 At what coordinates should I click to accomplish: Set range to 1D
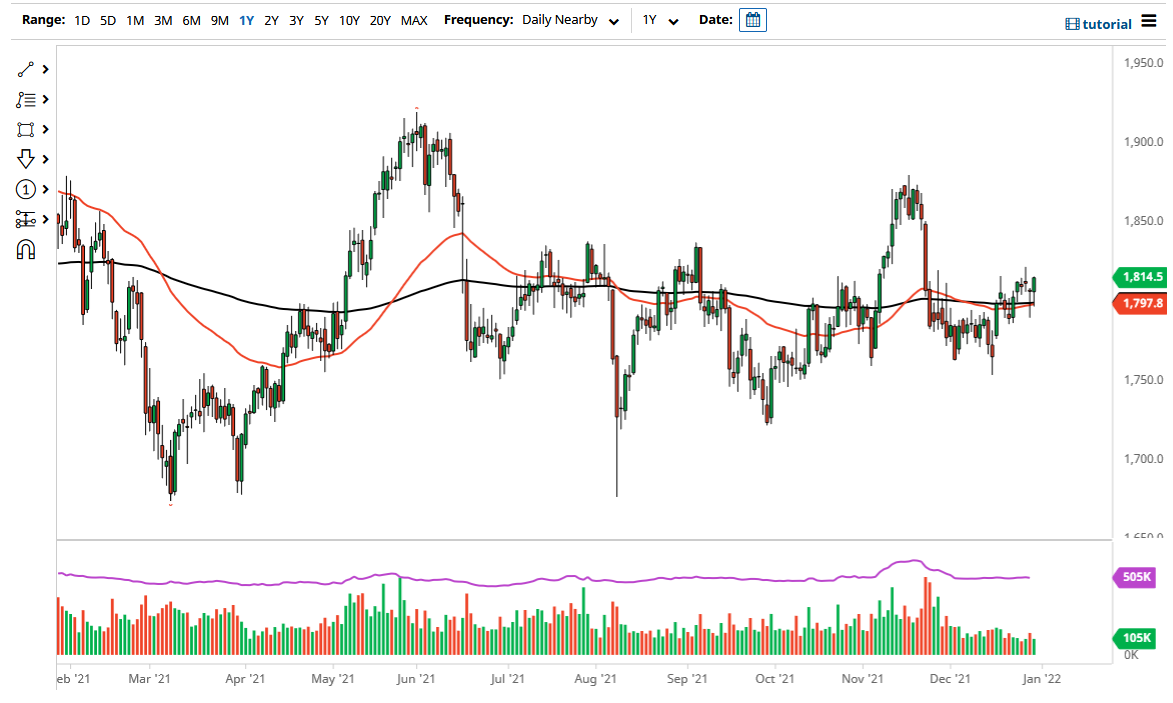[82, 20]
